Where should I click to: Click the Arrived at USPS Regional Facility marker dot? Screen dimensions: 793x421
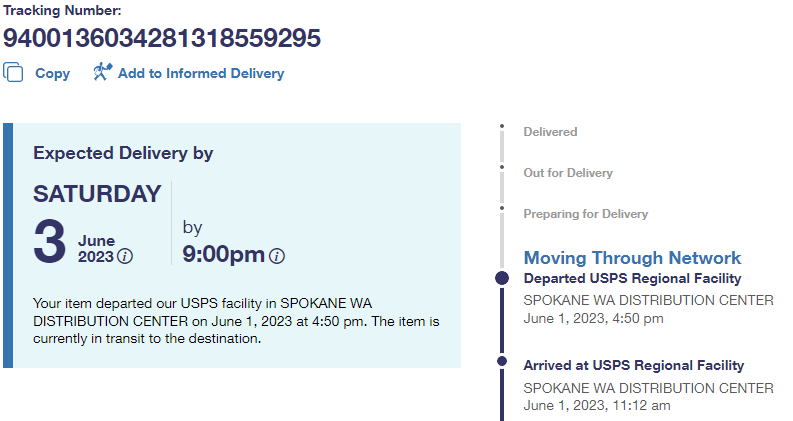pos(502,365)
